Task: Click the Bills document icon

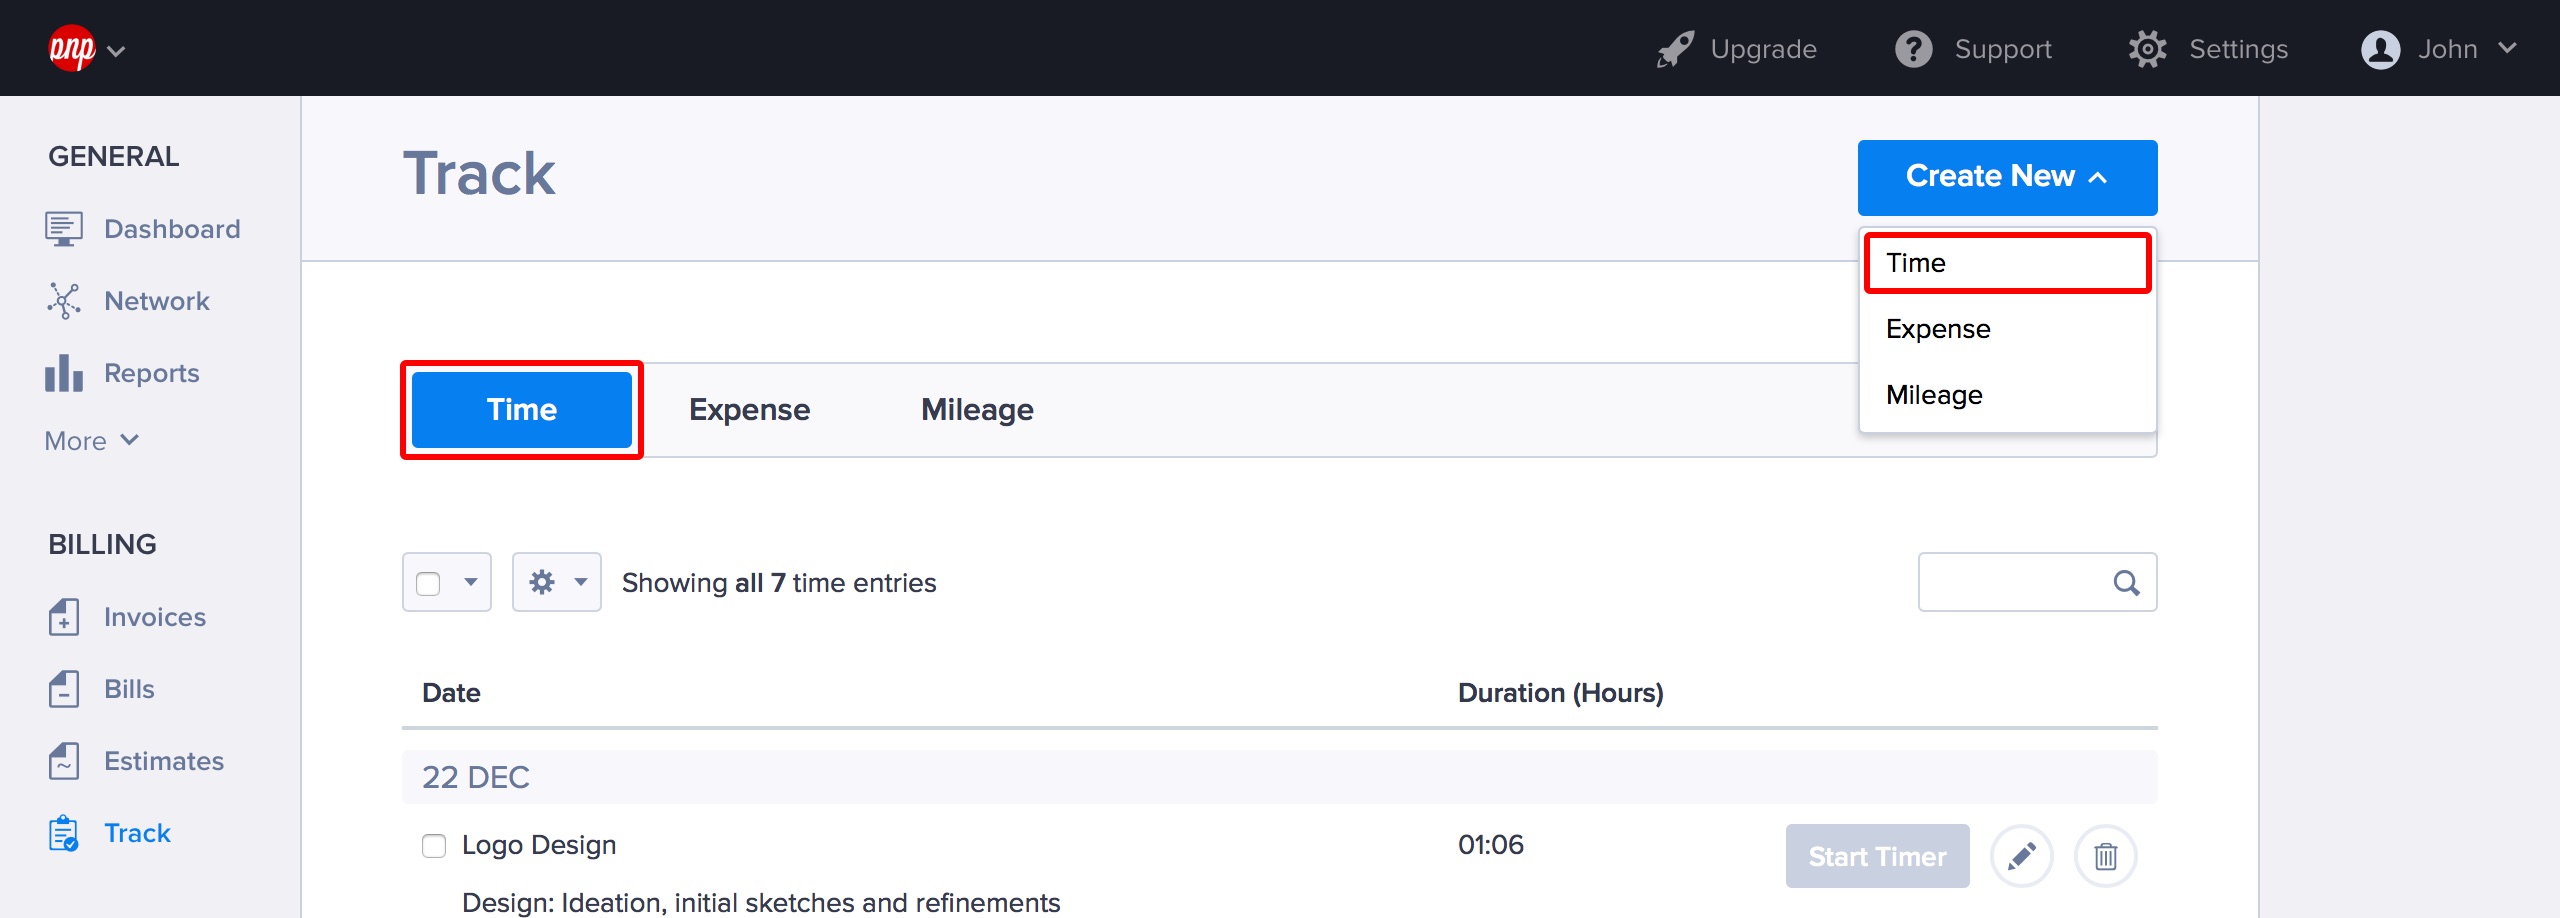Action: [64, 689]
